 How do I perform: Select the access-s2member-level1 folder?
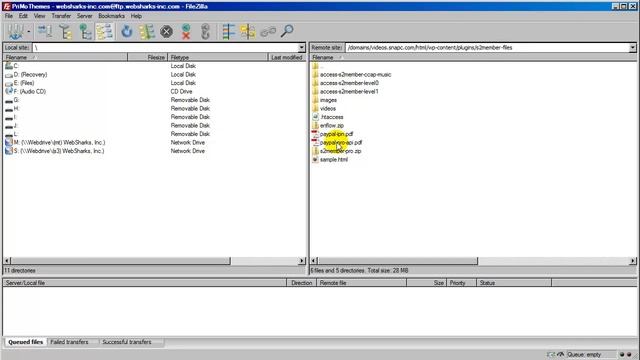(346, 91)
